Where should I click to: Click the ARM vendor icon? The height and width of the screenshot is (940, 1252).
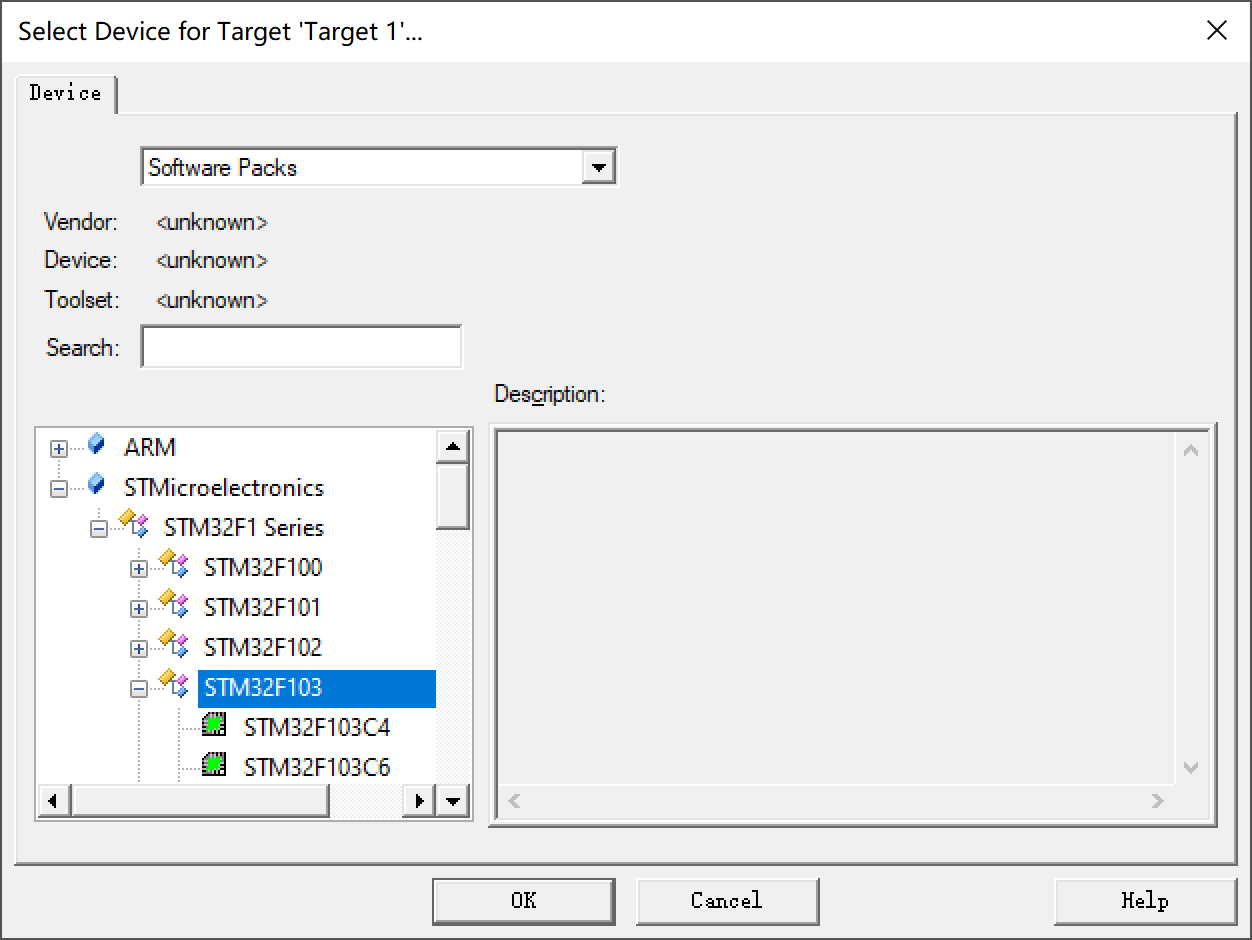pos(96,445)
